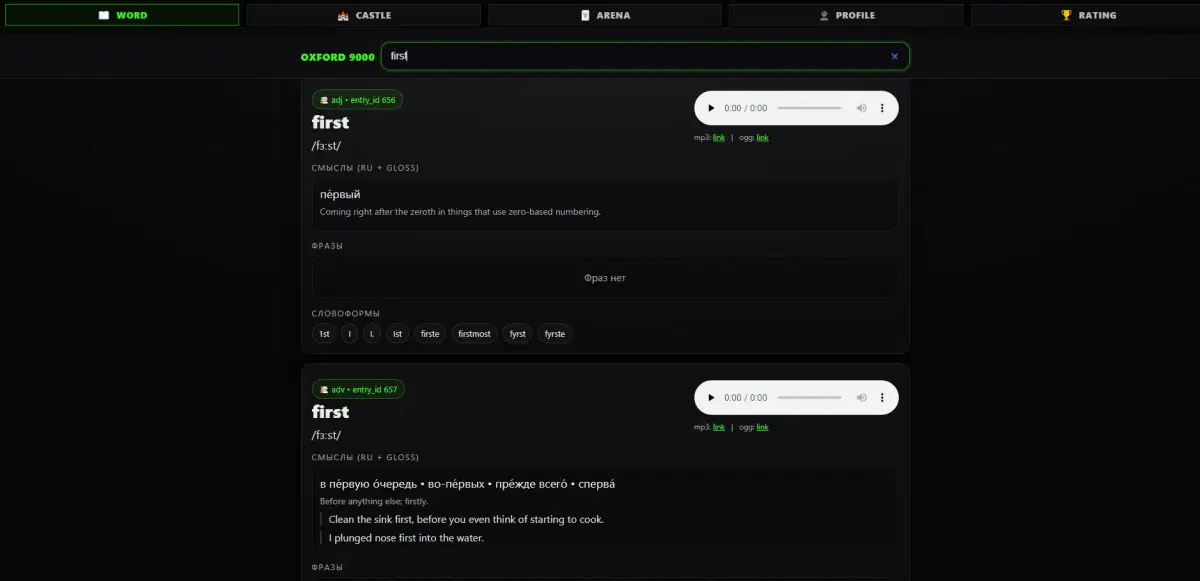Open RATING via the trophy icon
The width and height of the screenshot is (1200, 581).
pos(1065,14)
